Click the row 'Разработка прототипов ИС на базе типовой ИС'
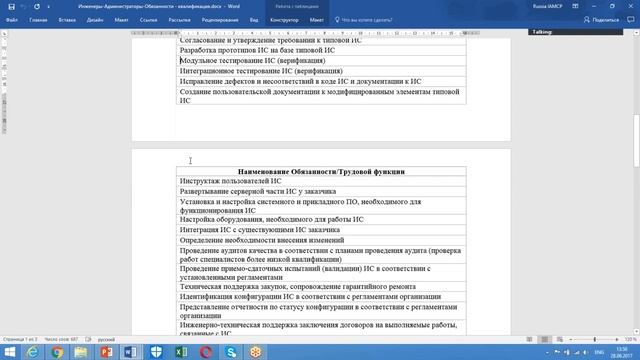 pyautogui.click(x=321, y=50)
